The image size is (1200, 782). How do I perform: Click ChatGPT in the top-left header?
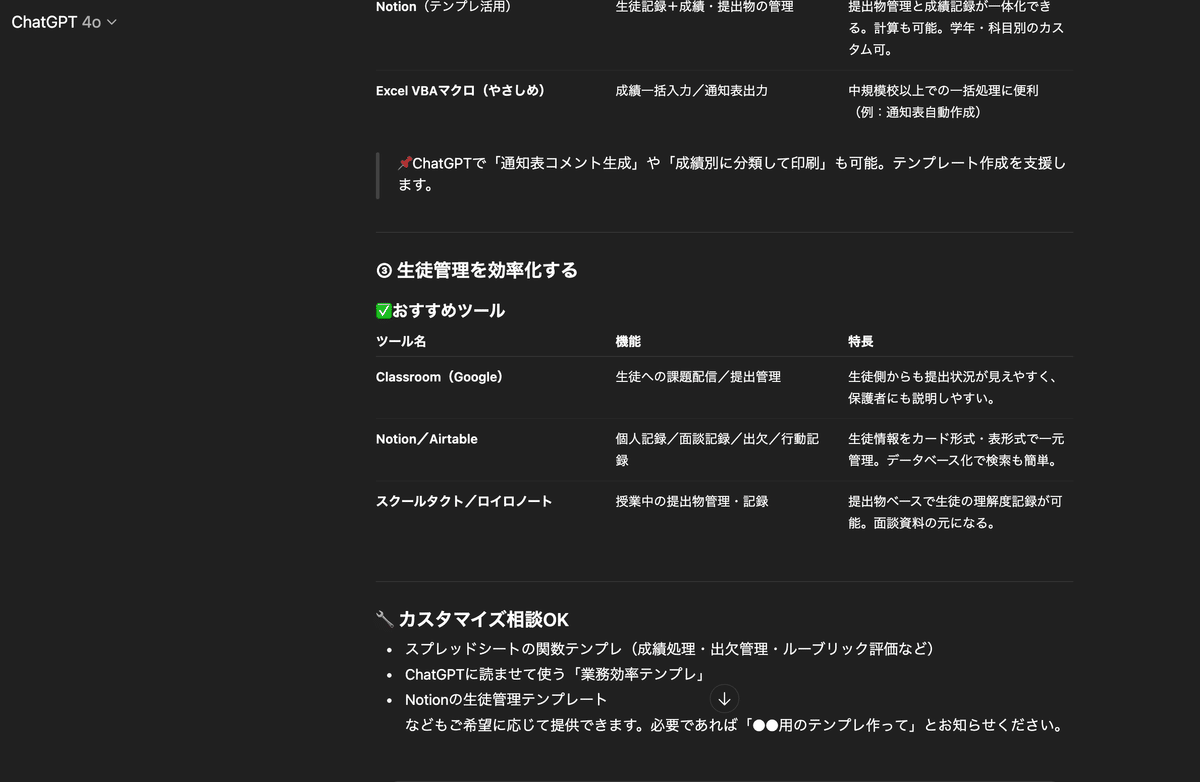pyautogui.click(x=47, y=21)
